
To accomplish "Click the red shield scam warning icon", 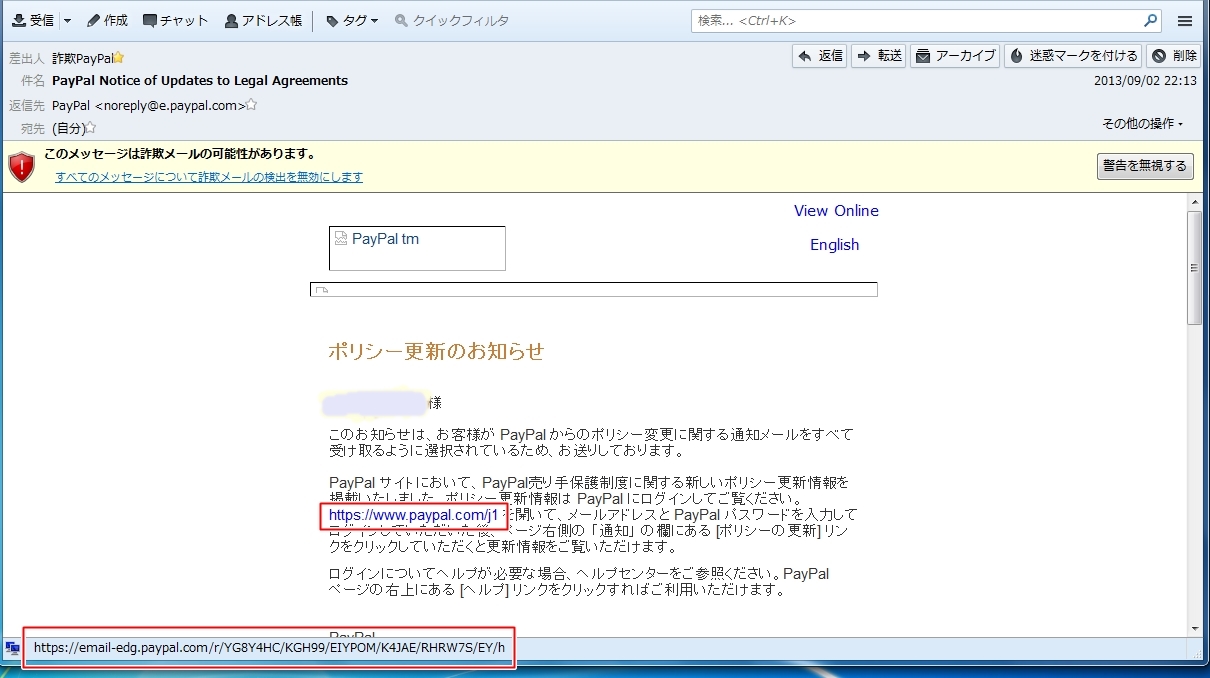I will [x=21, y=166].
